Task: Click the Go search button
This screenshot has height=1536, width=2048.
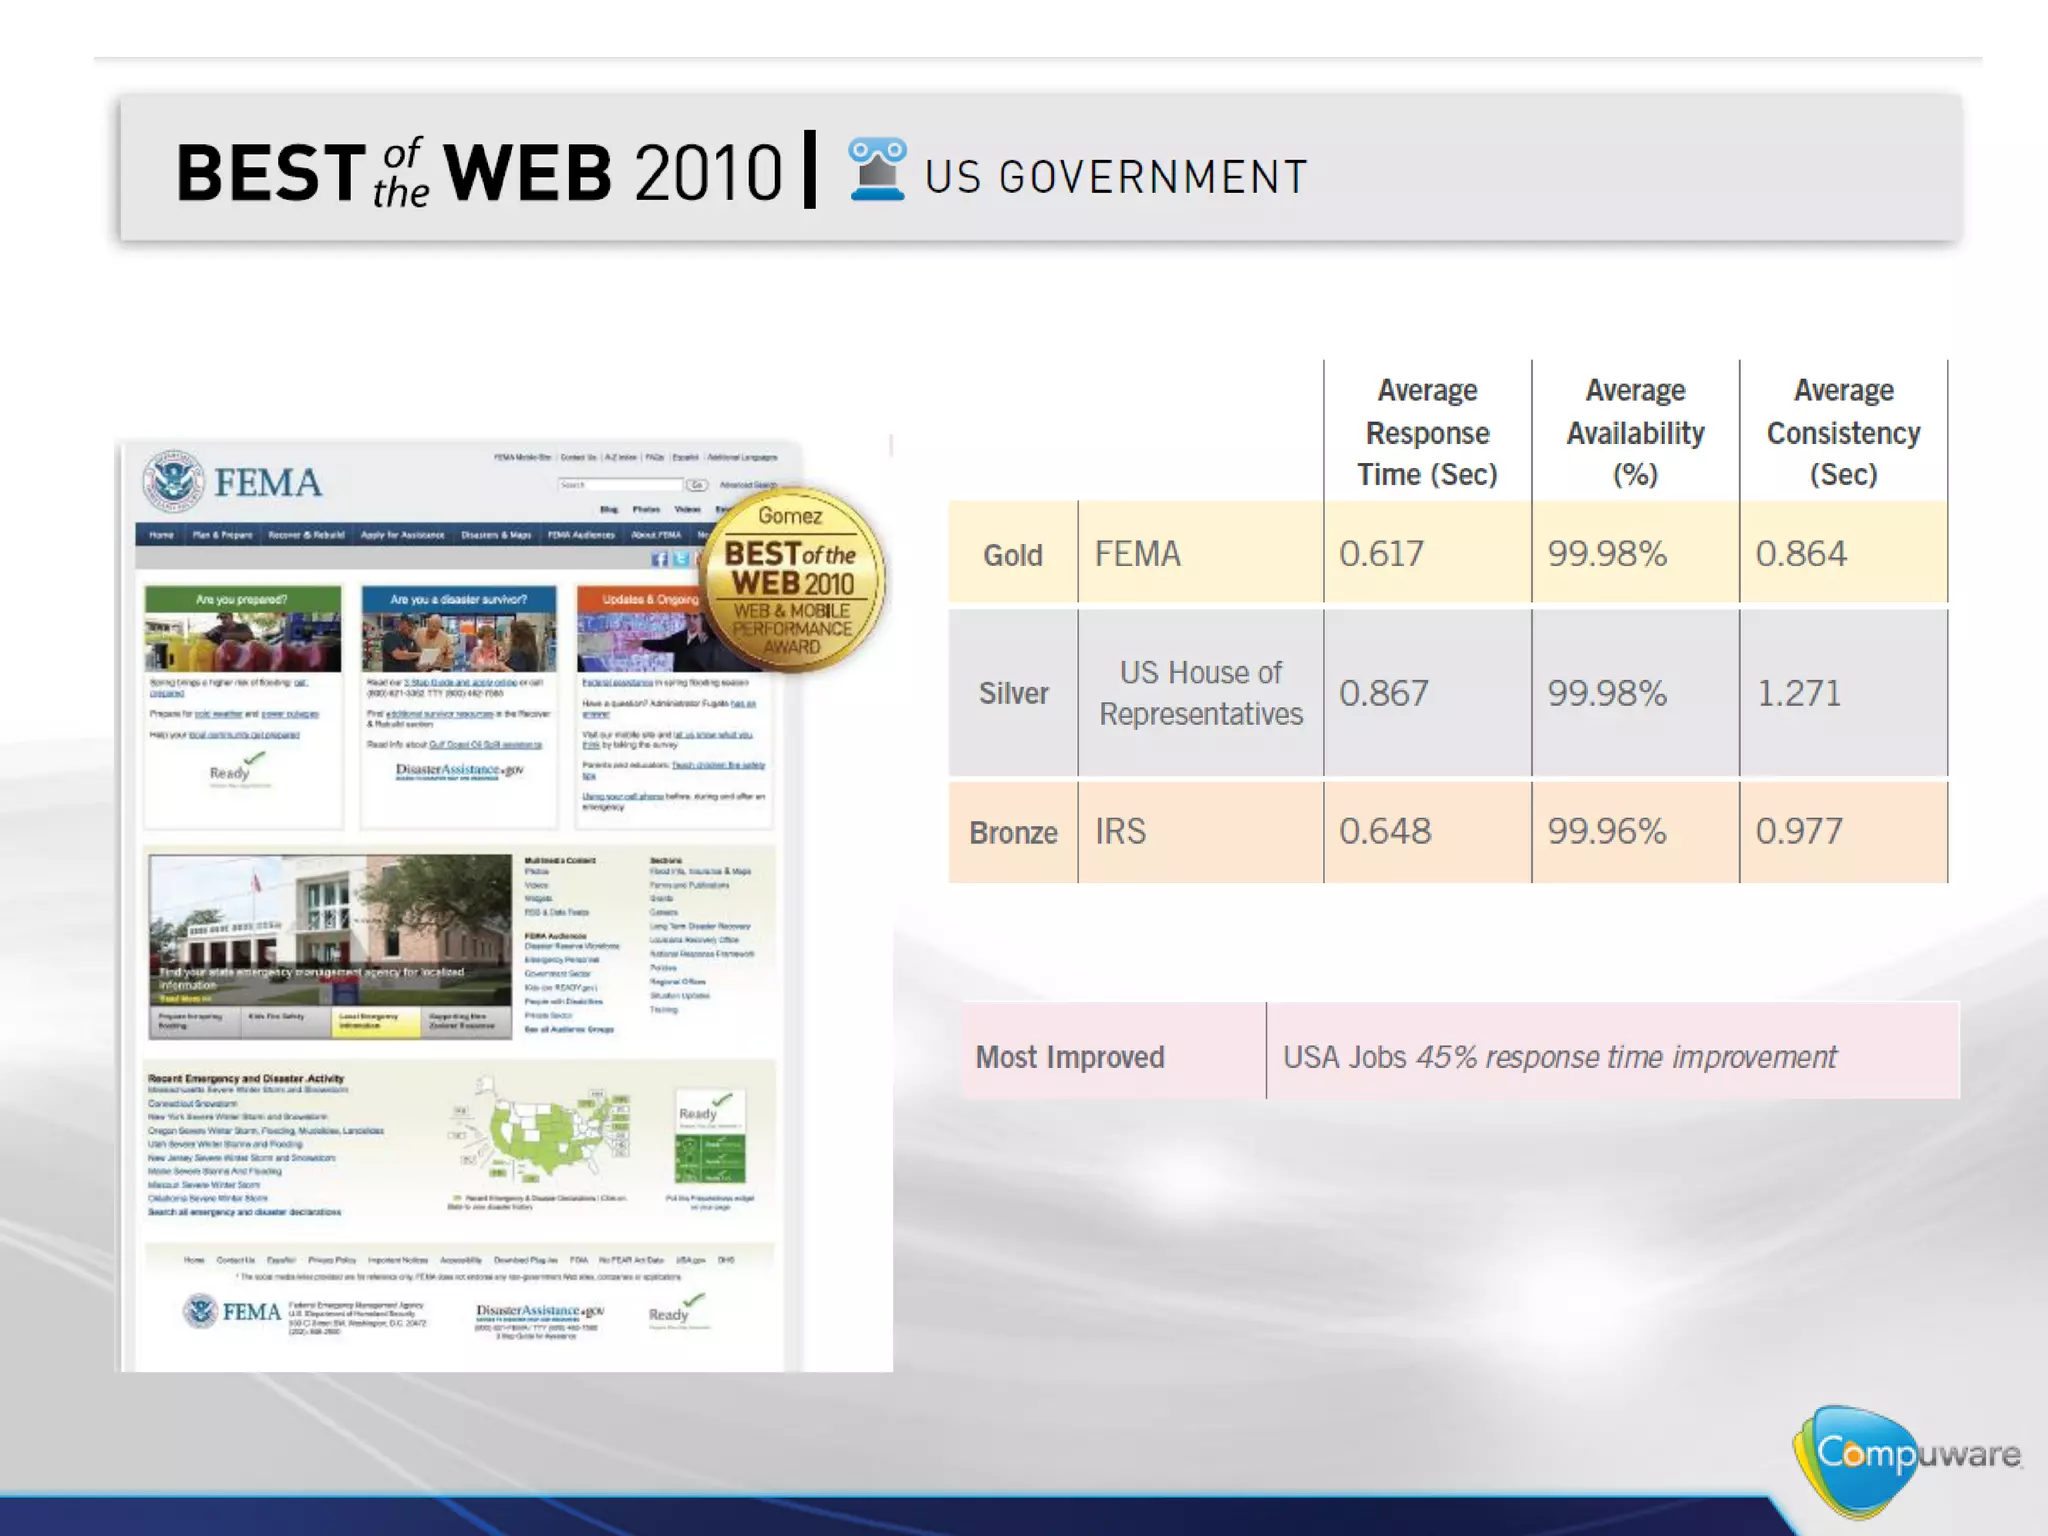Action: pos(696,485)
